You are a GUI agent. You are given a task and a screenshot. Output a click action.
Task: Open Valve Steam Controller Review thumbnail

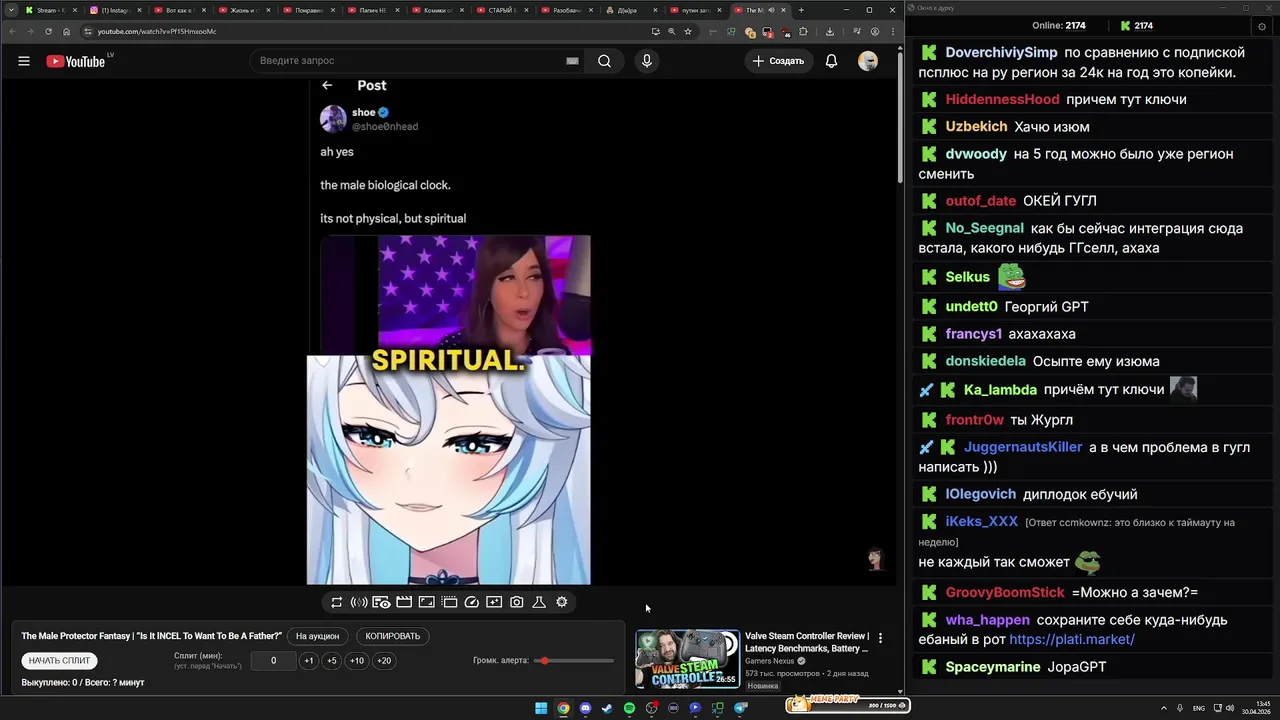tap(687, 659)
